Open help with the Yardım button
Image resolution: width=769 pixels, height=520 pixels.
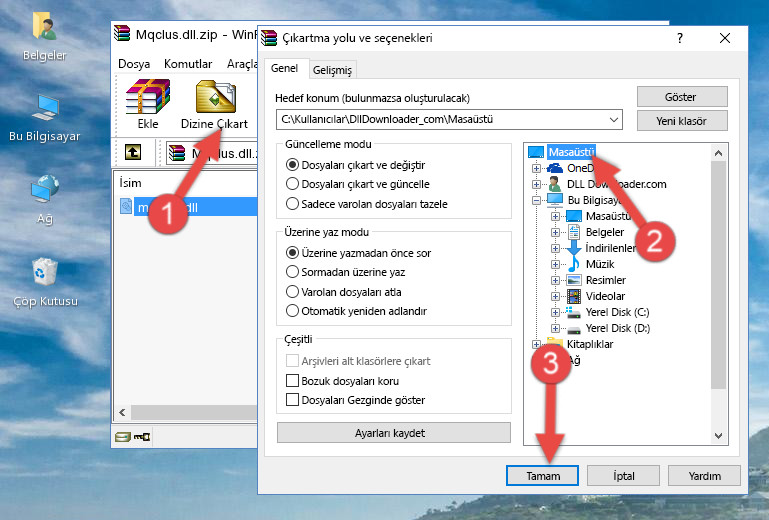point(704,476)
